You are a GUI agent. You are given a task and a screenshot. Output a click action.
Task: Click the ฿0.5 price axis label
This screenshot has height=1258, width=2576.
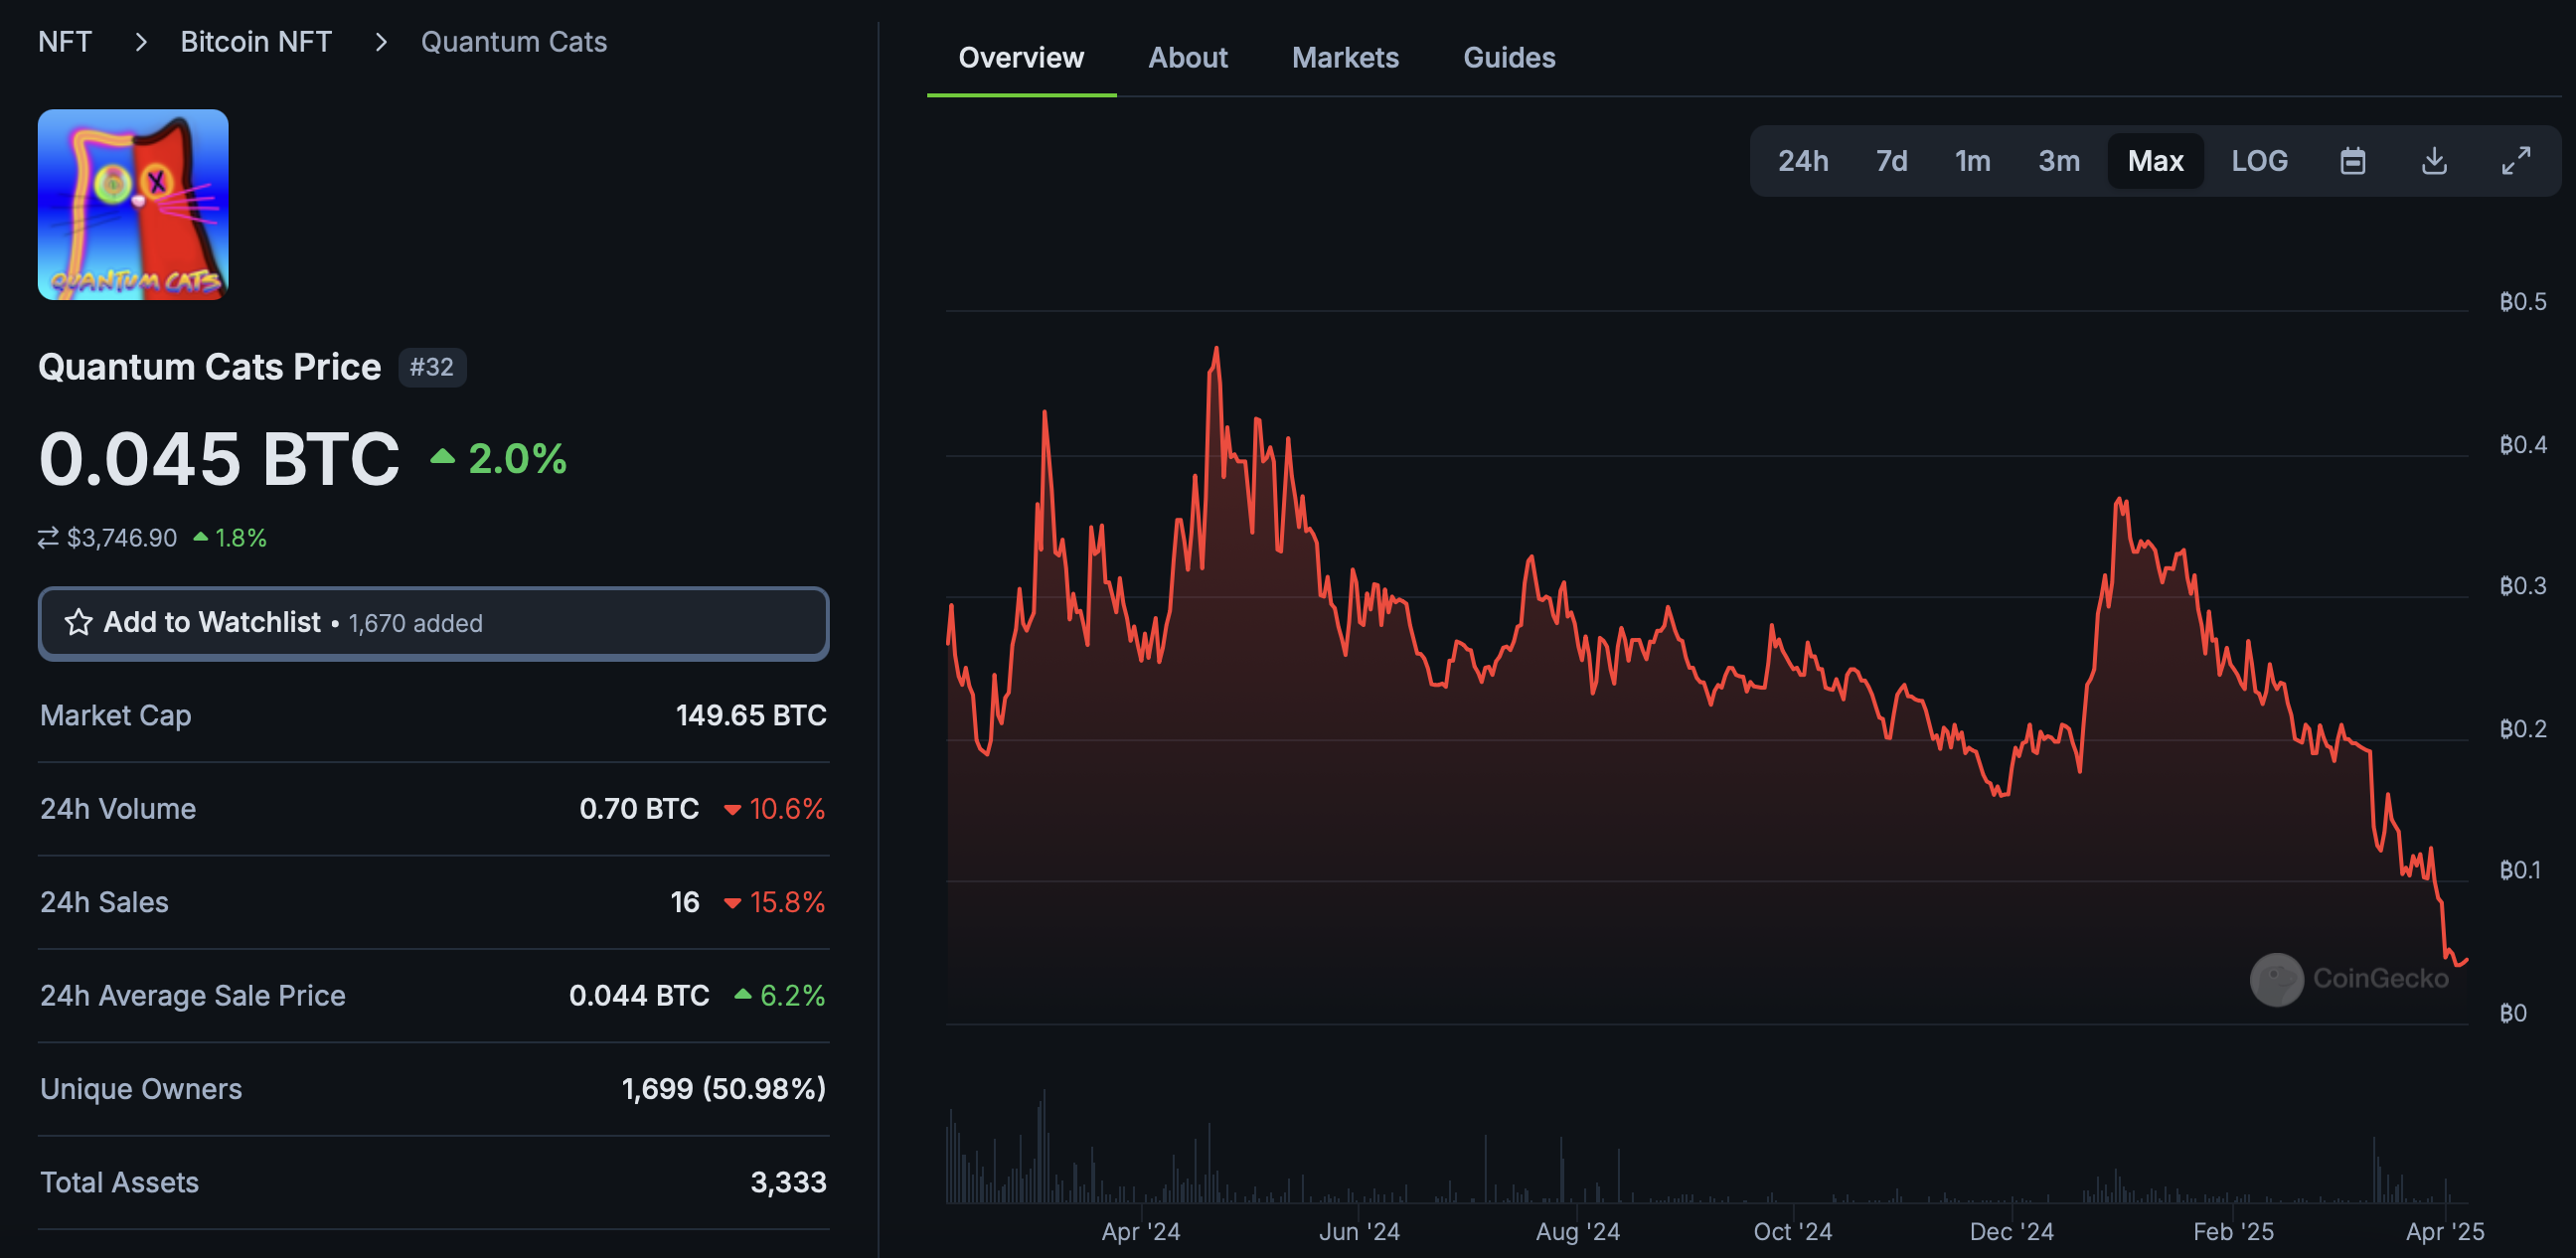point(2523,301)
